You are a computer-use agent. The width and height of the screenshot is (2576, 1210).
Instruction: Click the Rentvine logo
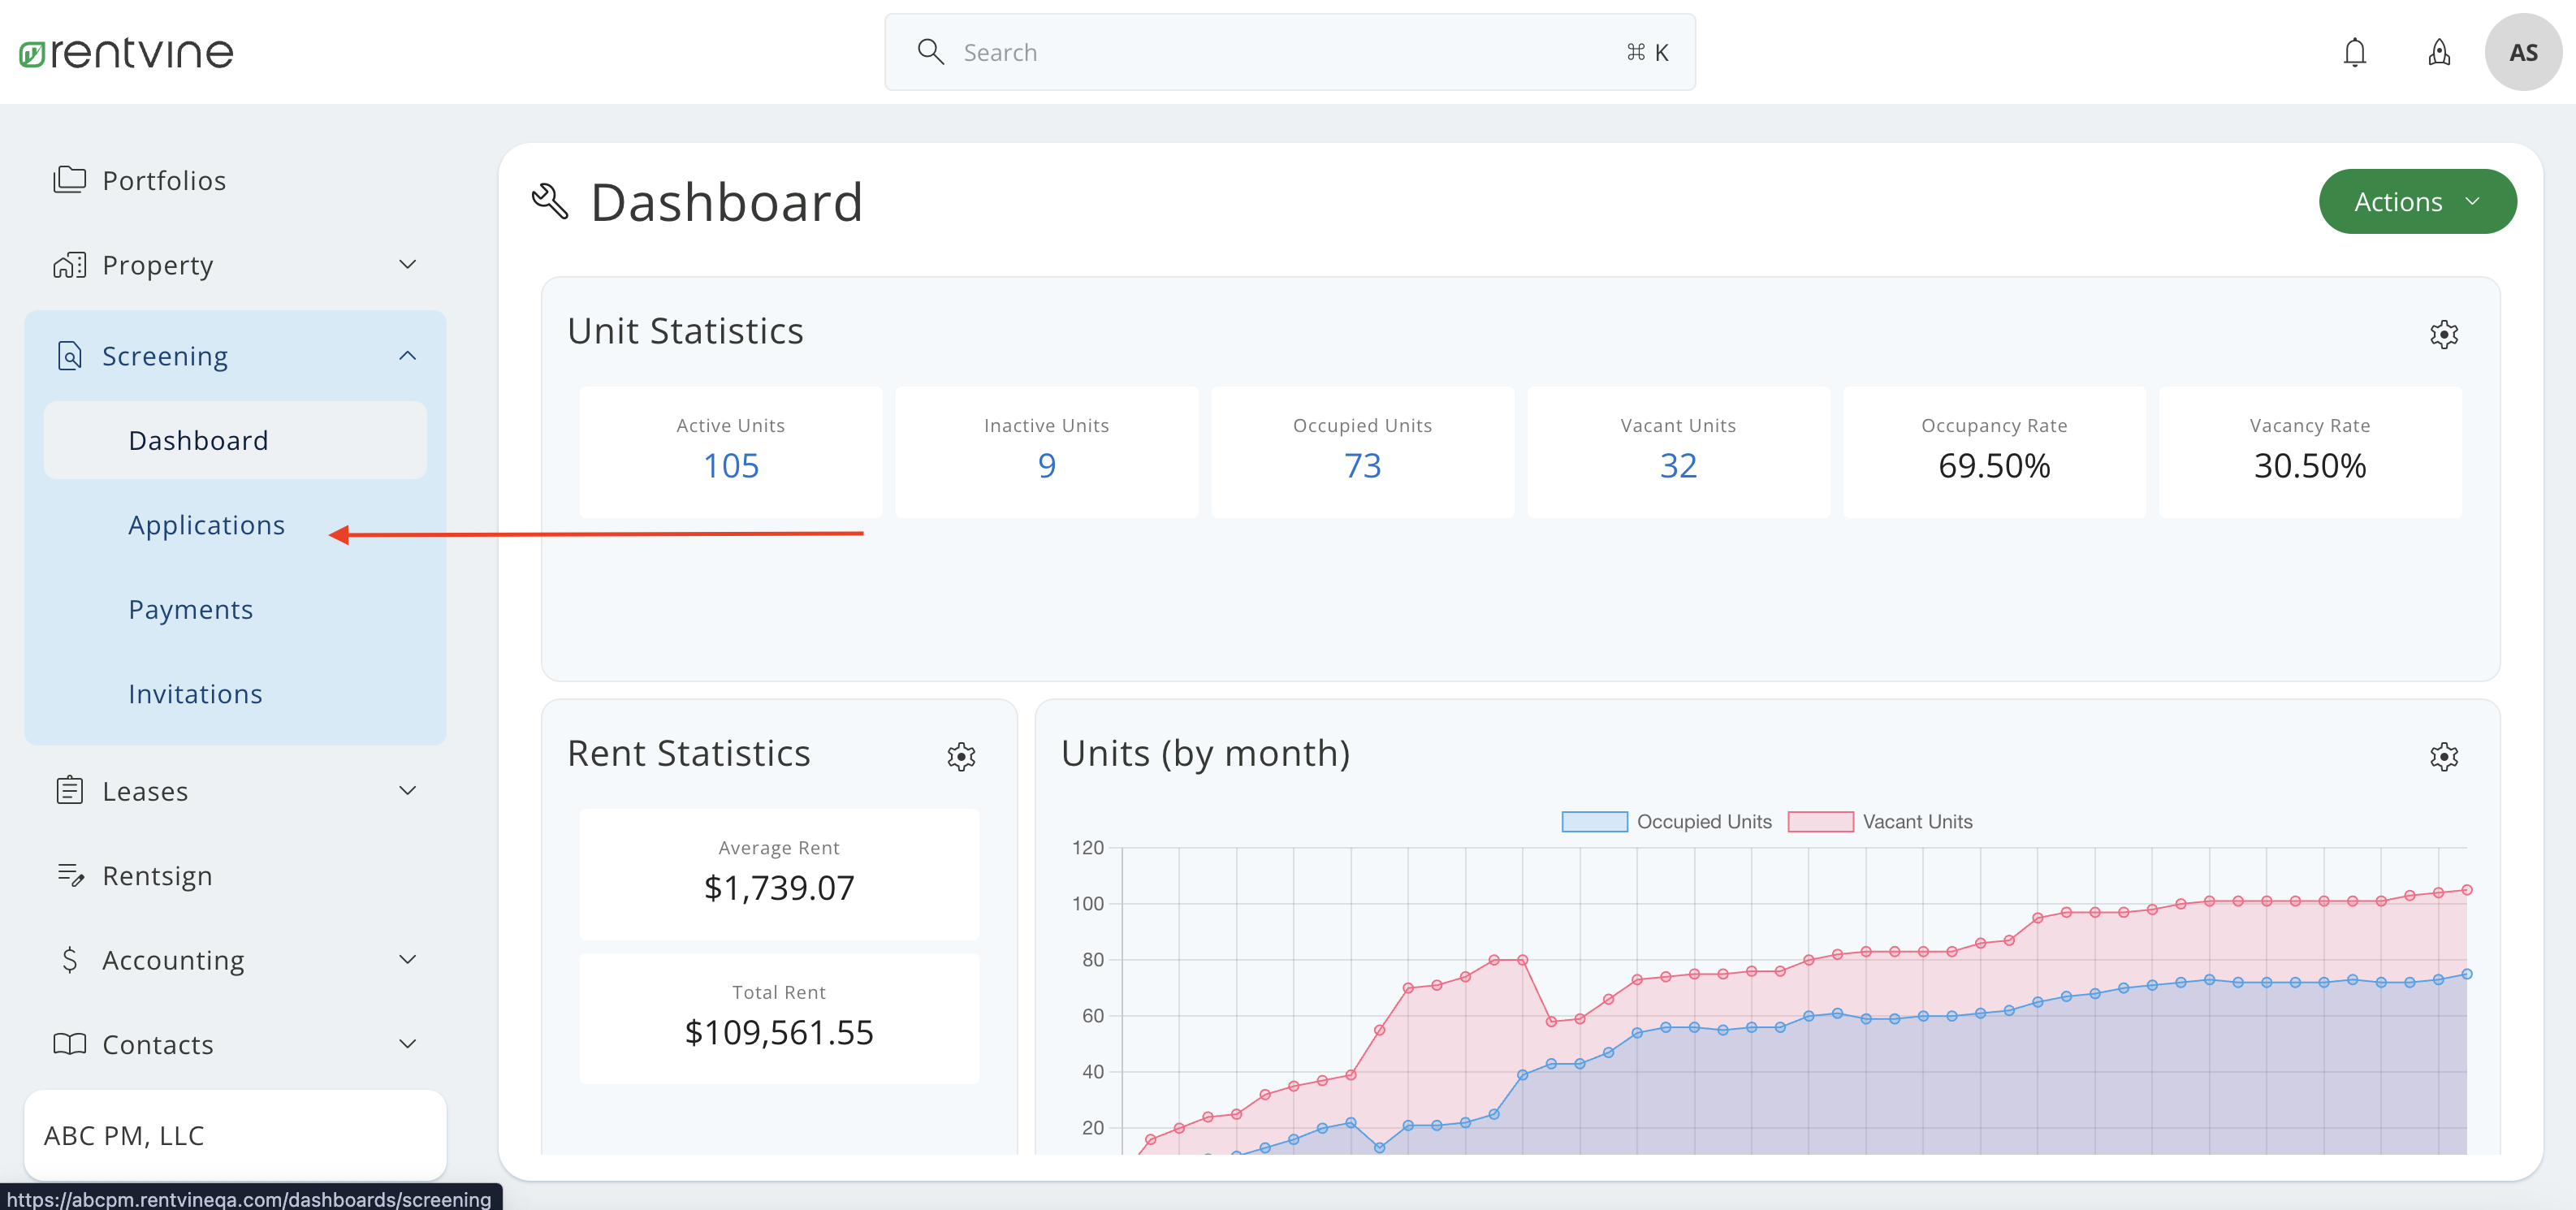coord(126,52)
